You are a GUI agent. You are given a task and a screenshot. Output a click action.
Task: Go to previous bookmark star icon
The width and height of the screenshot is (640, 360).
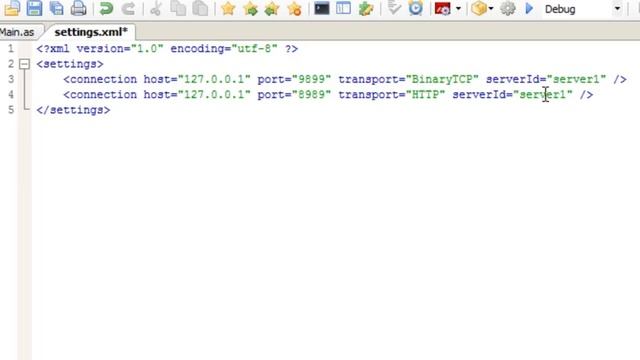click(272, 9)
